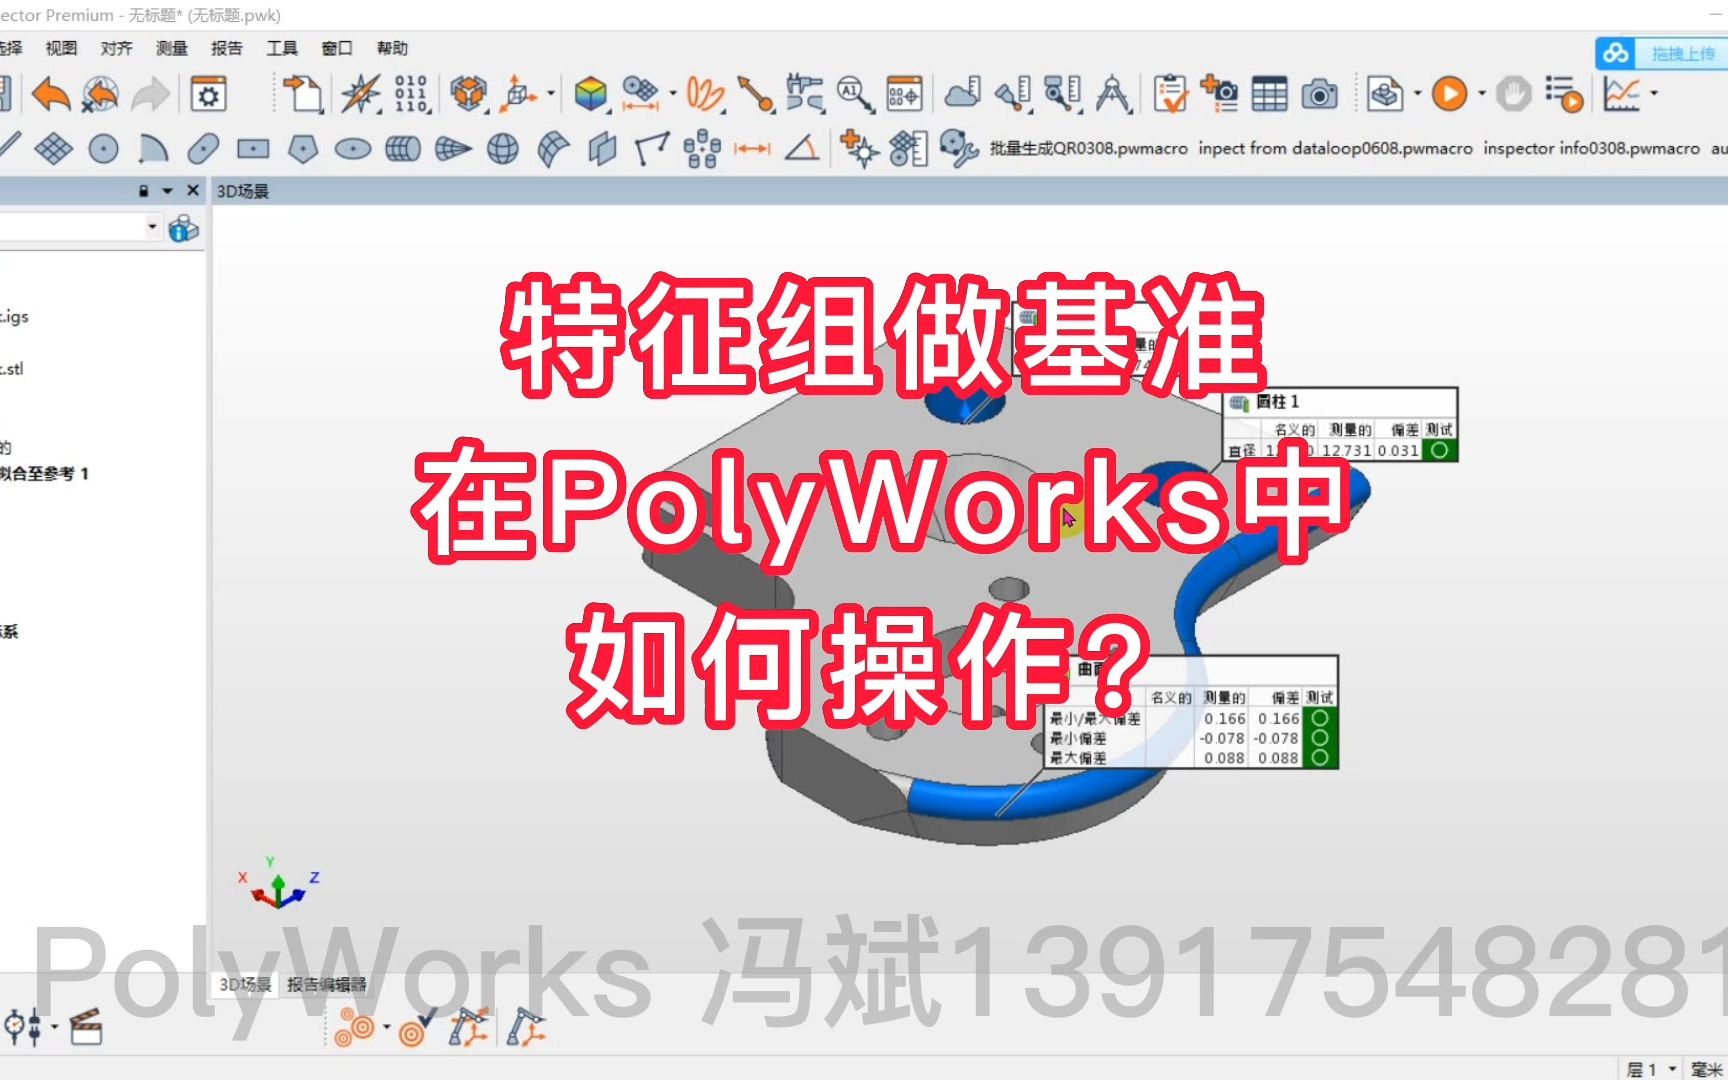
Task: Click the line chart SPC icon
Action: (1621, 94)
